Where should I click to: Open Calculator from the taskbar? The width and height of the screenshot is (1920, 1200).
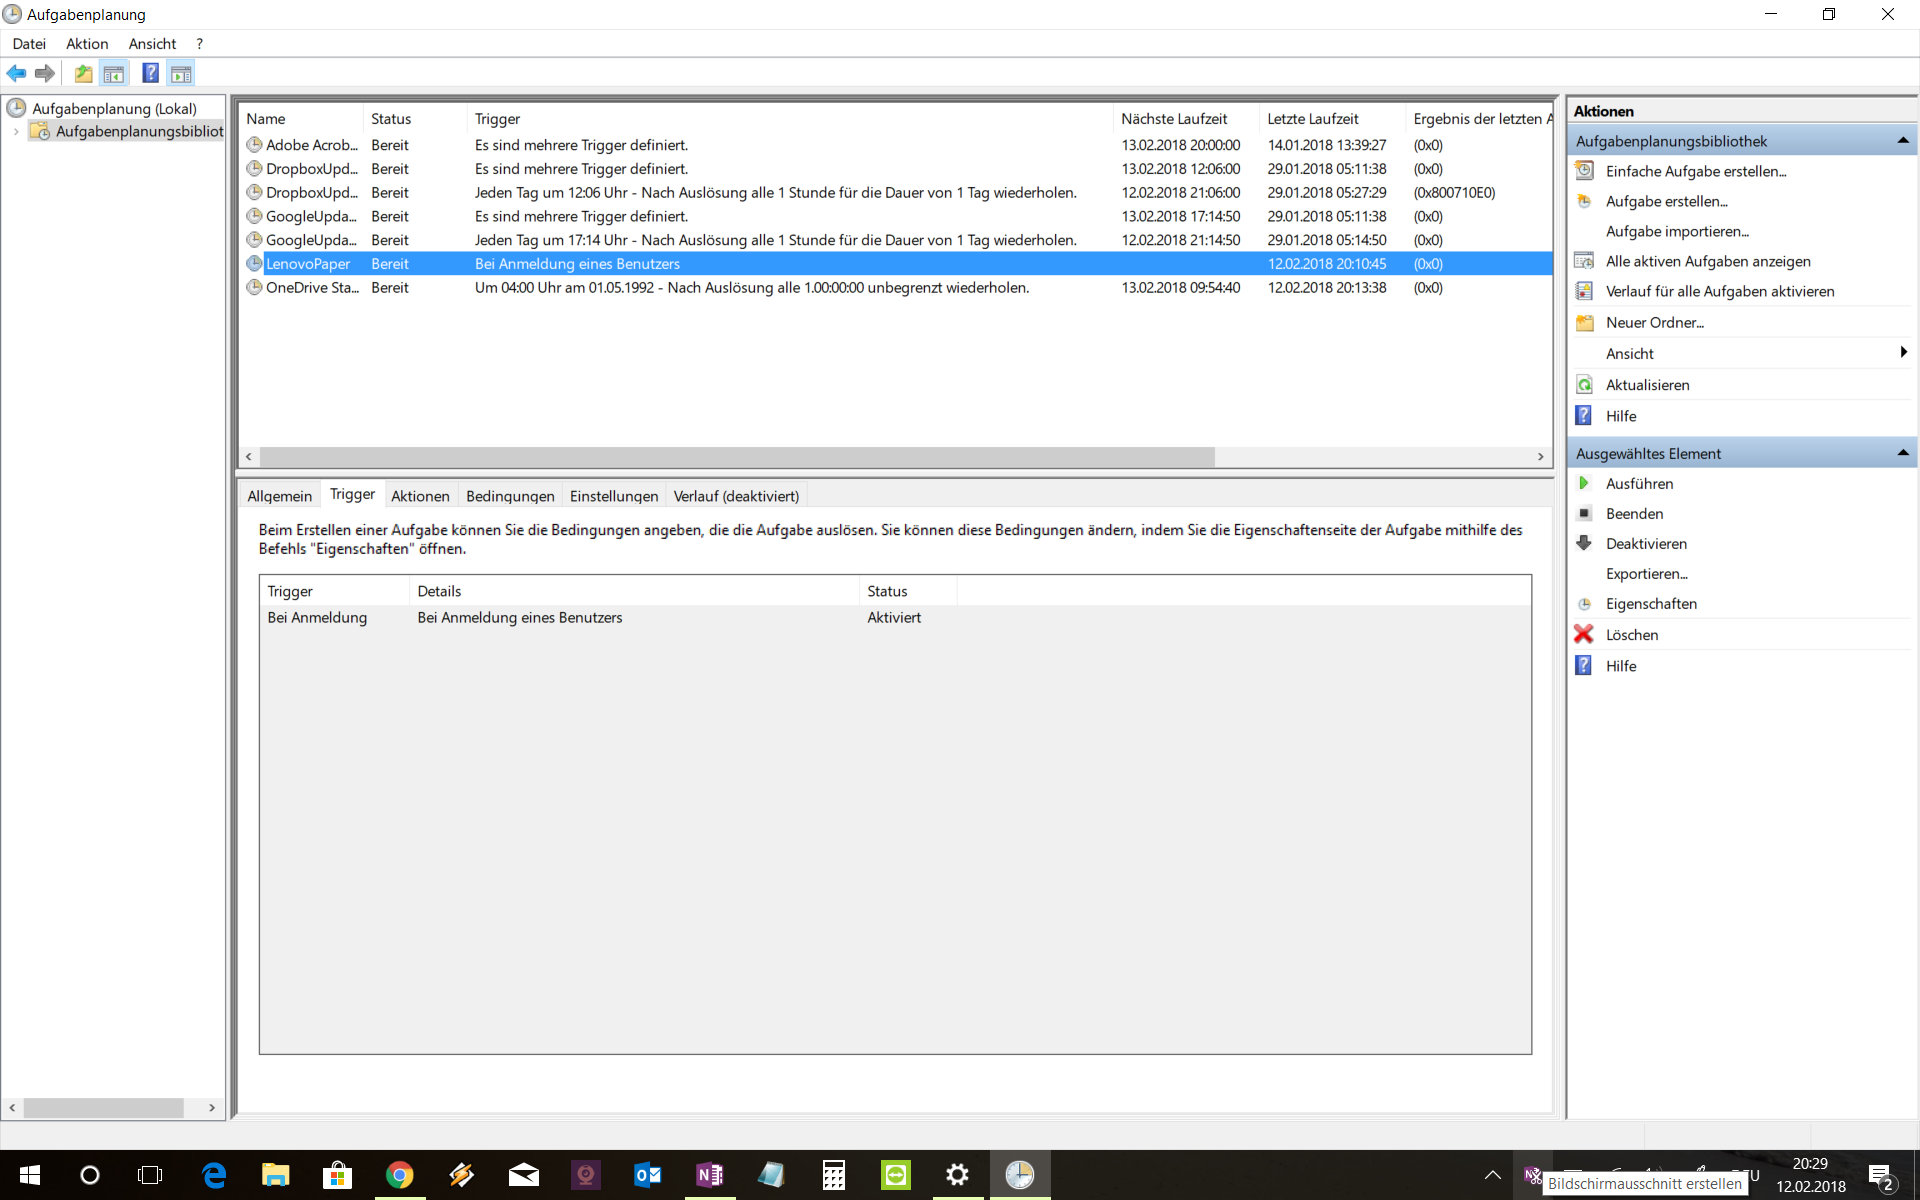[x=833, y=1175]
